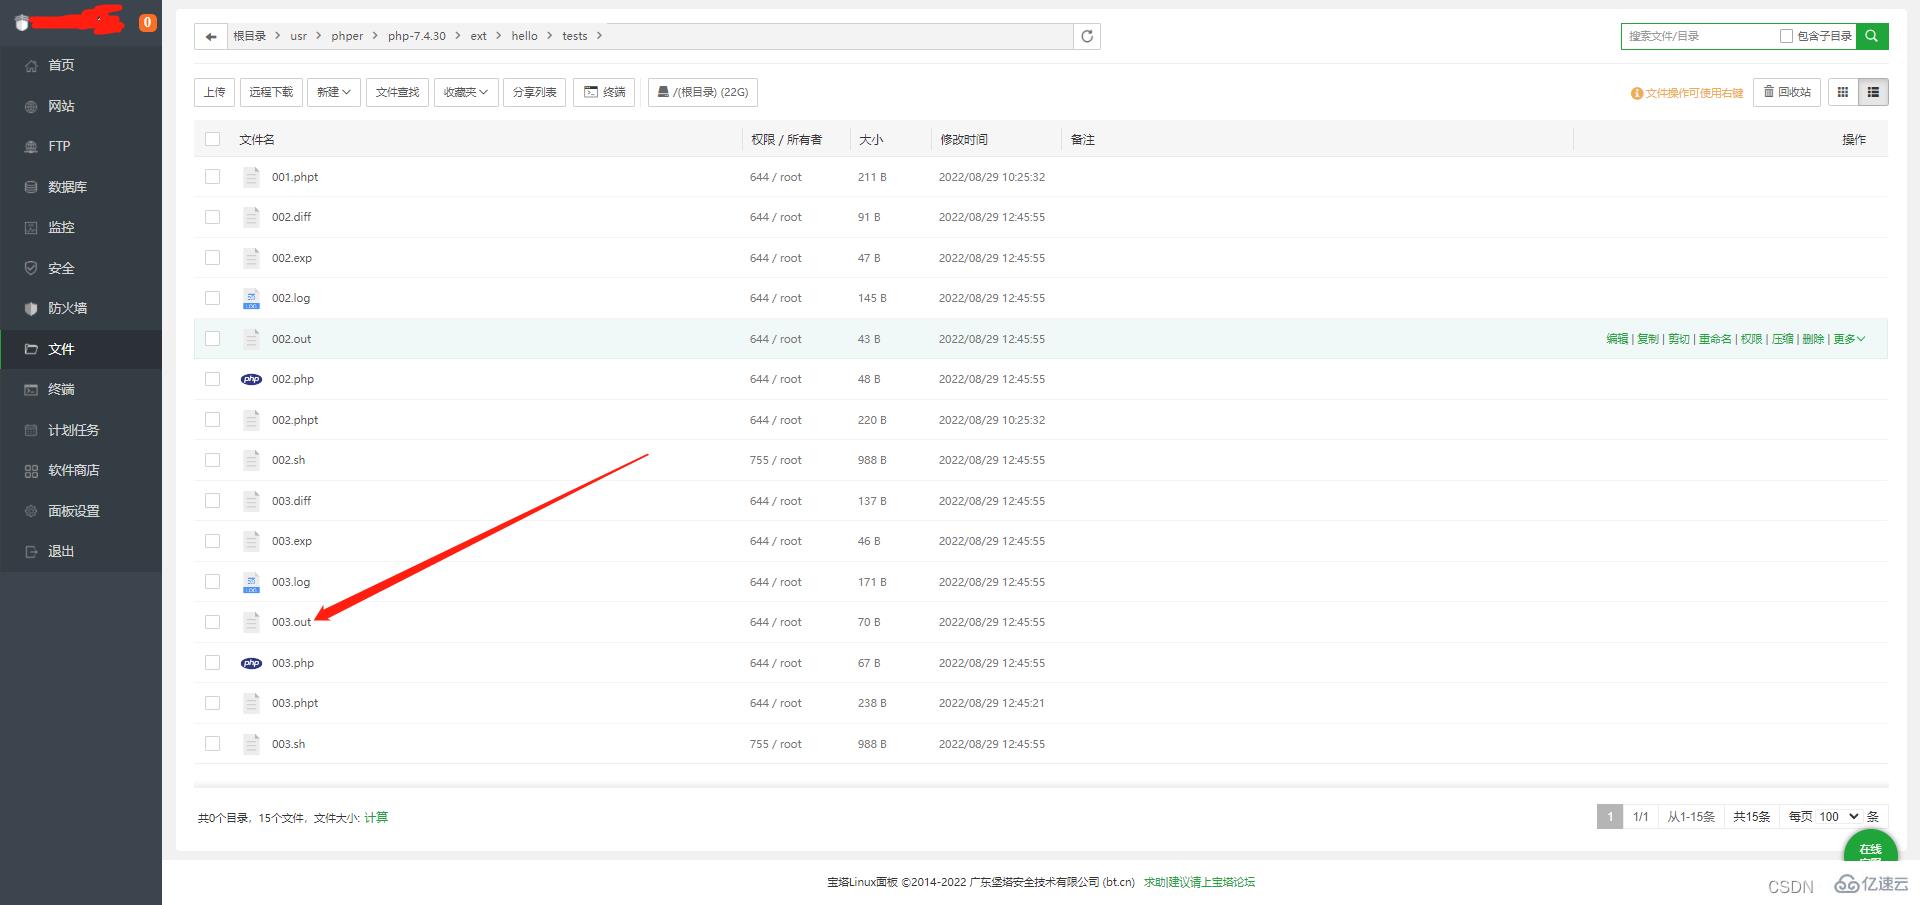Open the 回收站 recycle bin
Screen dimensions: 1920x905
point(1787,92)
